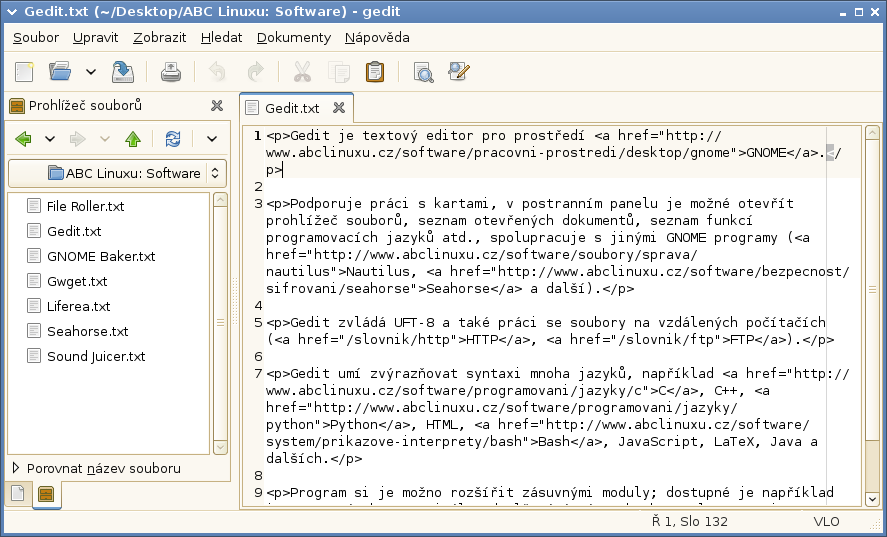Open Find and Replace icon
The height and width of the screenshot is (537, 887).
[x=459, y=72]
